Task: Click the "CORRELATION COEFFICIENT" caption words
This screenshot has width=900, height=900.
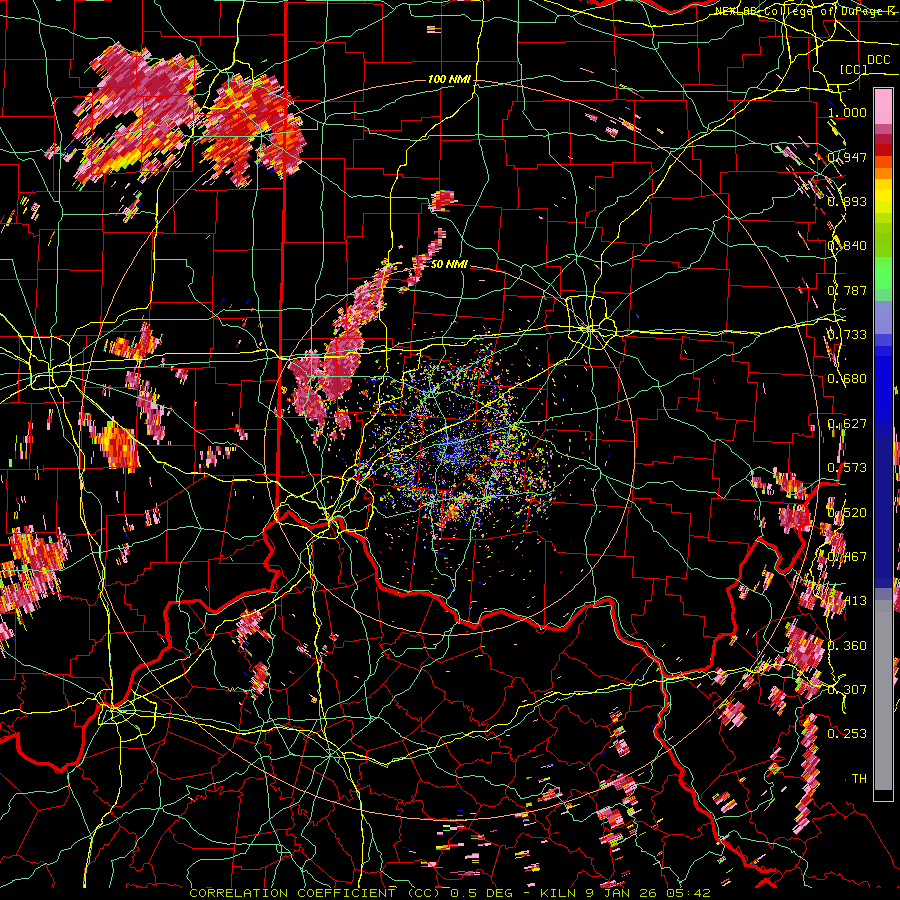Action: [x=293, y=893]
